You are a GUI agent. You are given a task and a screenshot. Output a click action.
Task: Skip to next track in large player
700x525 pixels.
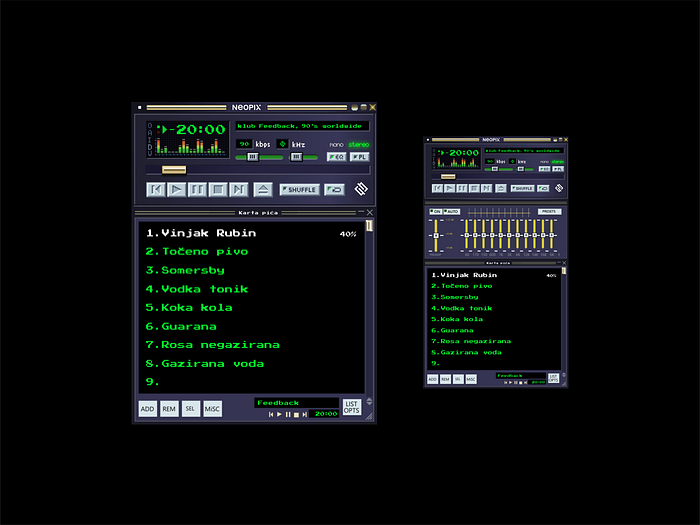point(238,190)
